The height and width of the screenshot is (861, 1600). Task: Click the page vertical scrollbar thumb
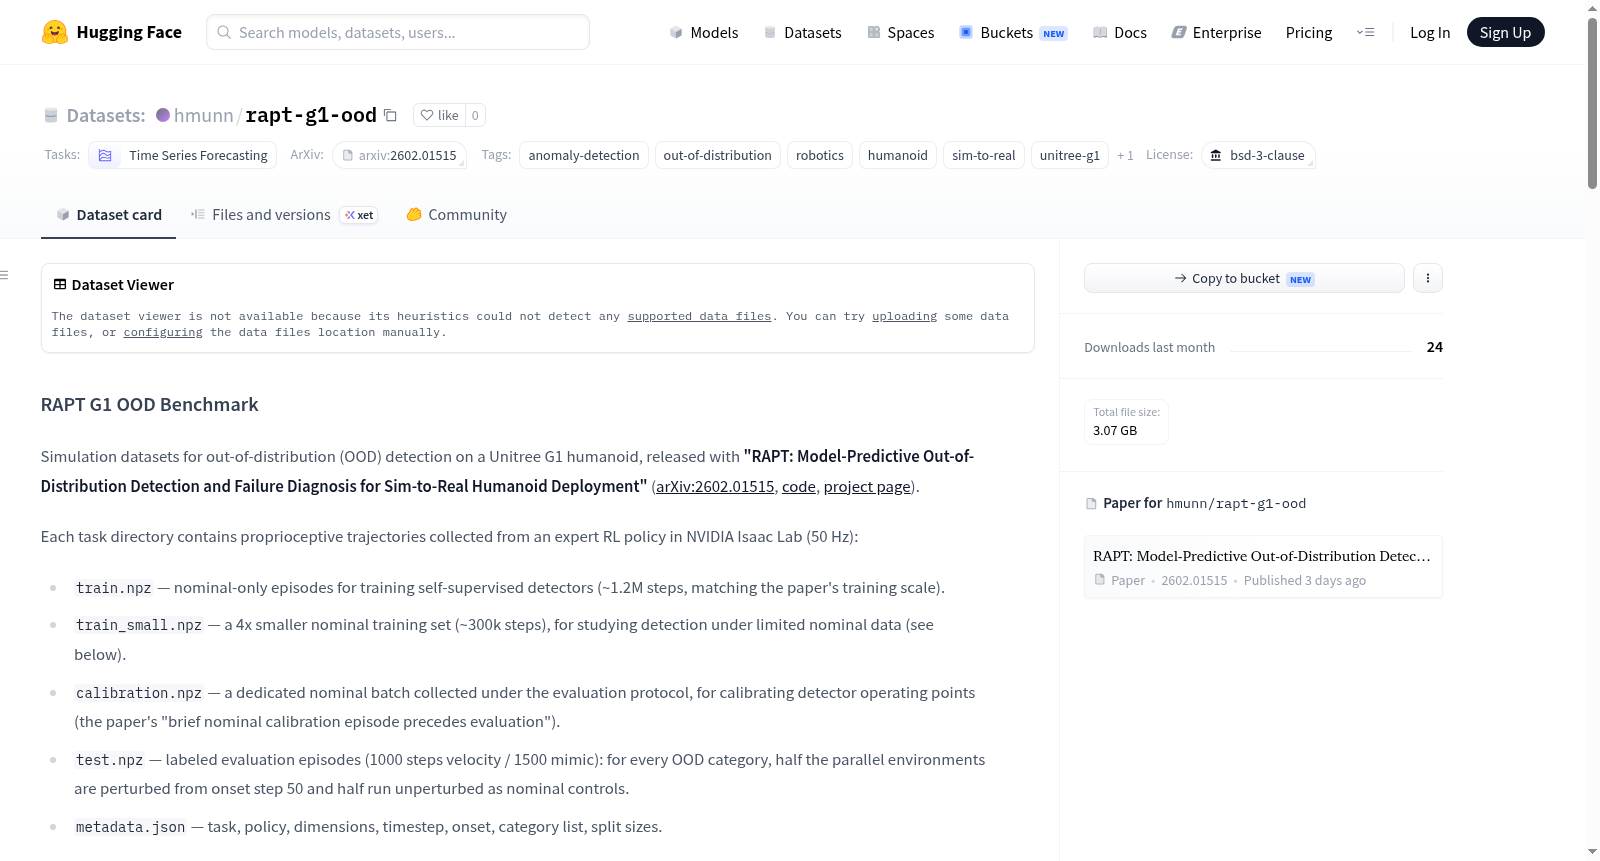(x=1592, y=103)
